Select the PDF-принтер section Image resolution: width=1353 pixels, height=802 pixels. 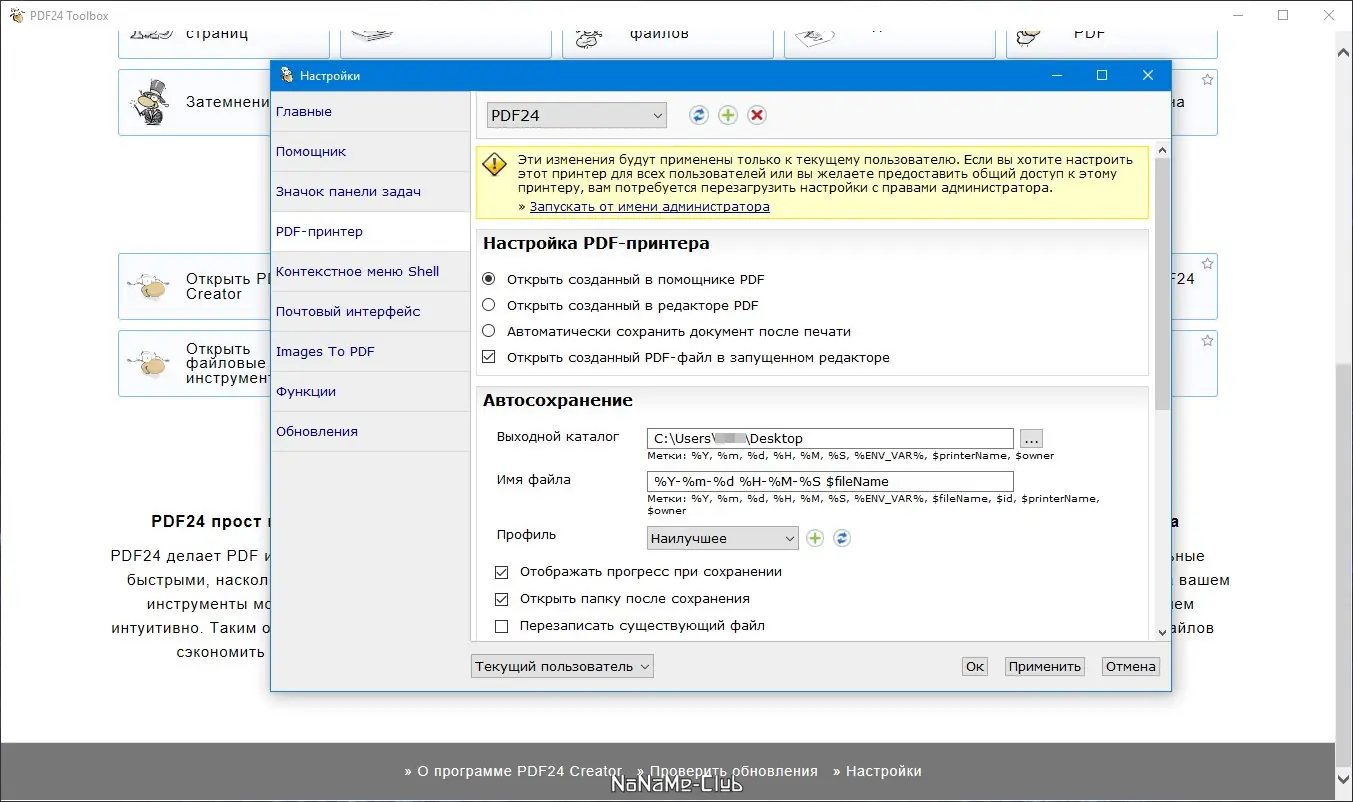(x=370, y=232)
